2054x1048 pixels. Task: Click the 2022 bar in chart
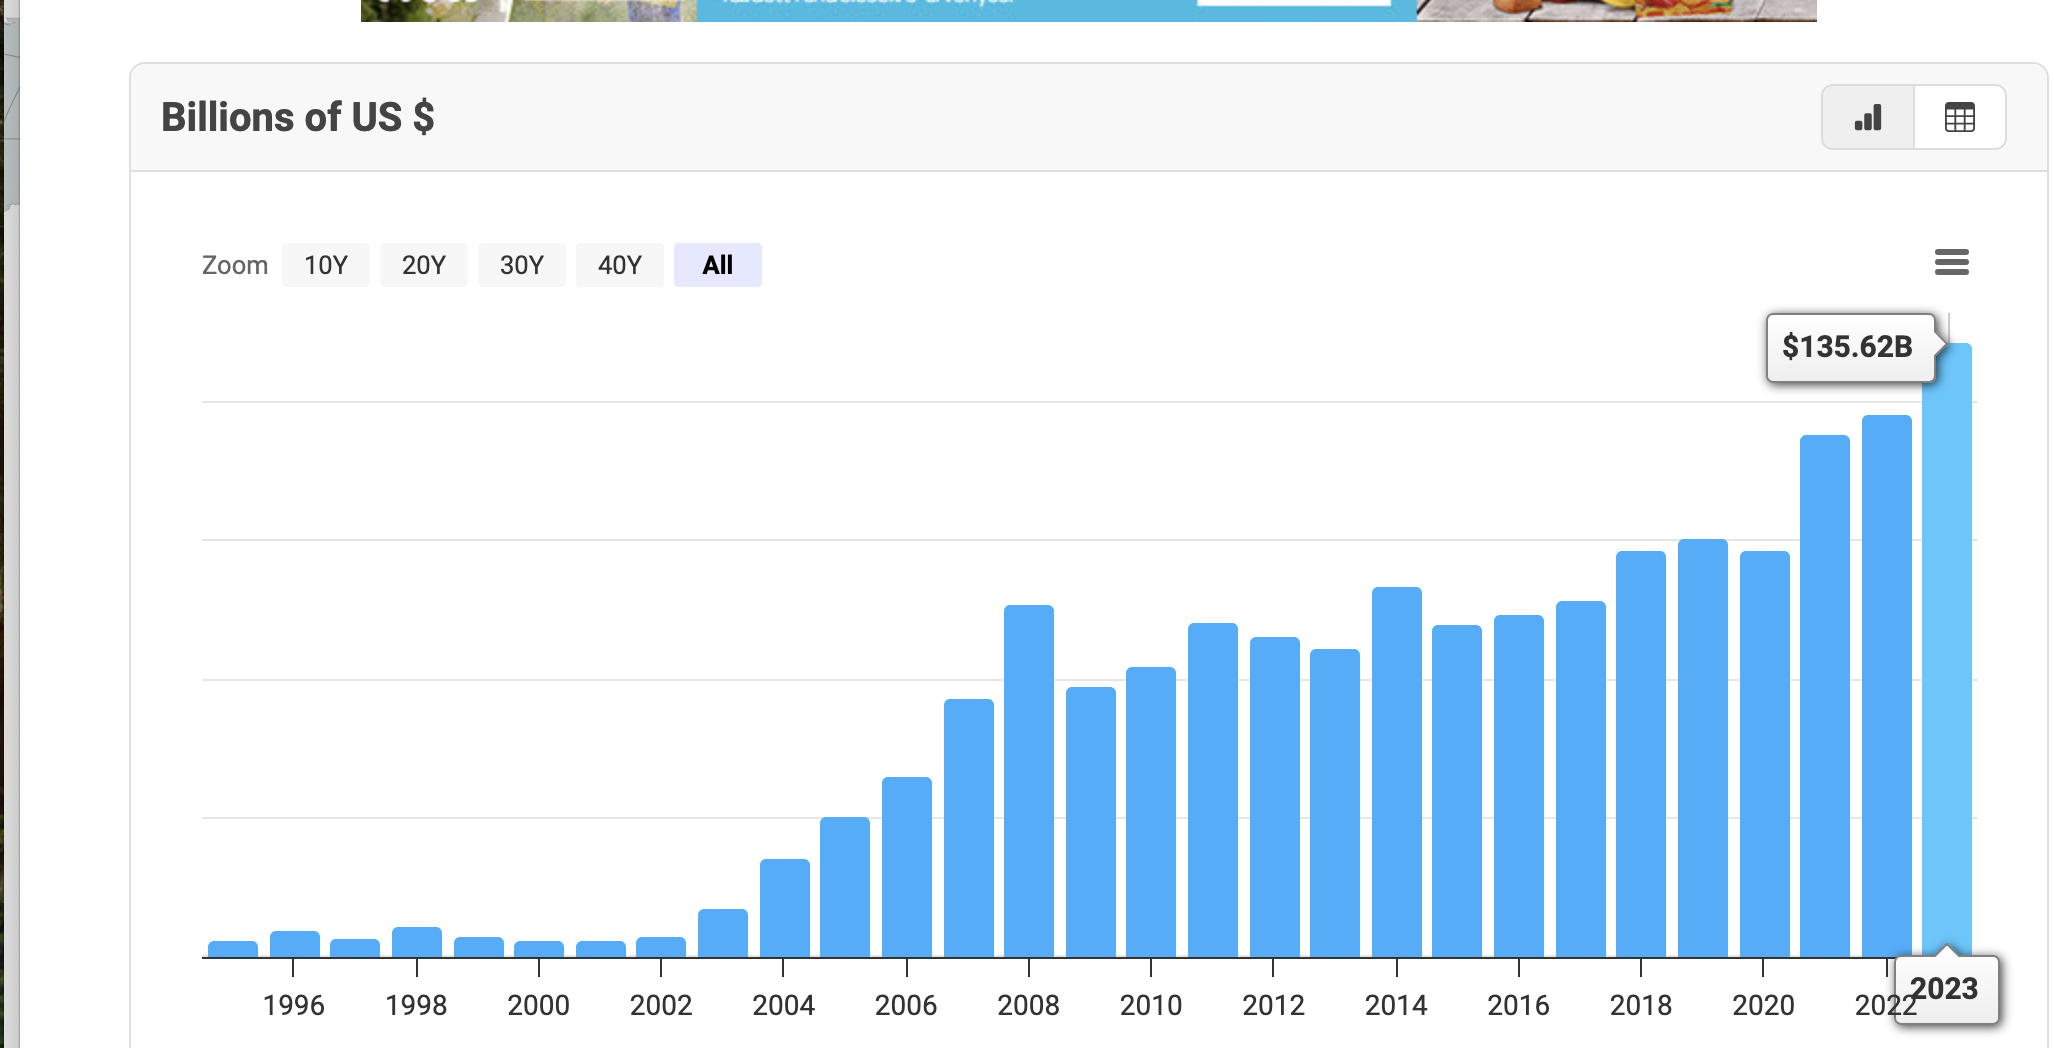pyautogui.click(x=1887, y=686)
